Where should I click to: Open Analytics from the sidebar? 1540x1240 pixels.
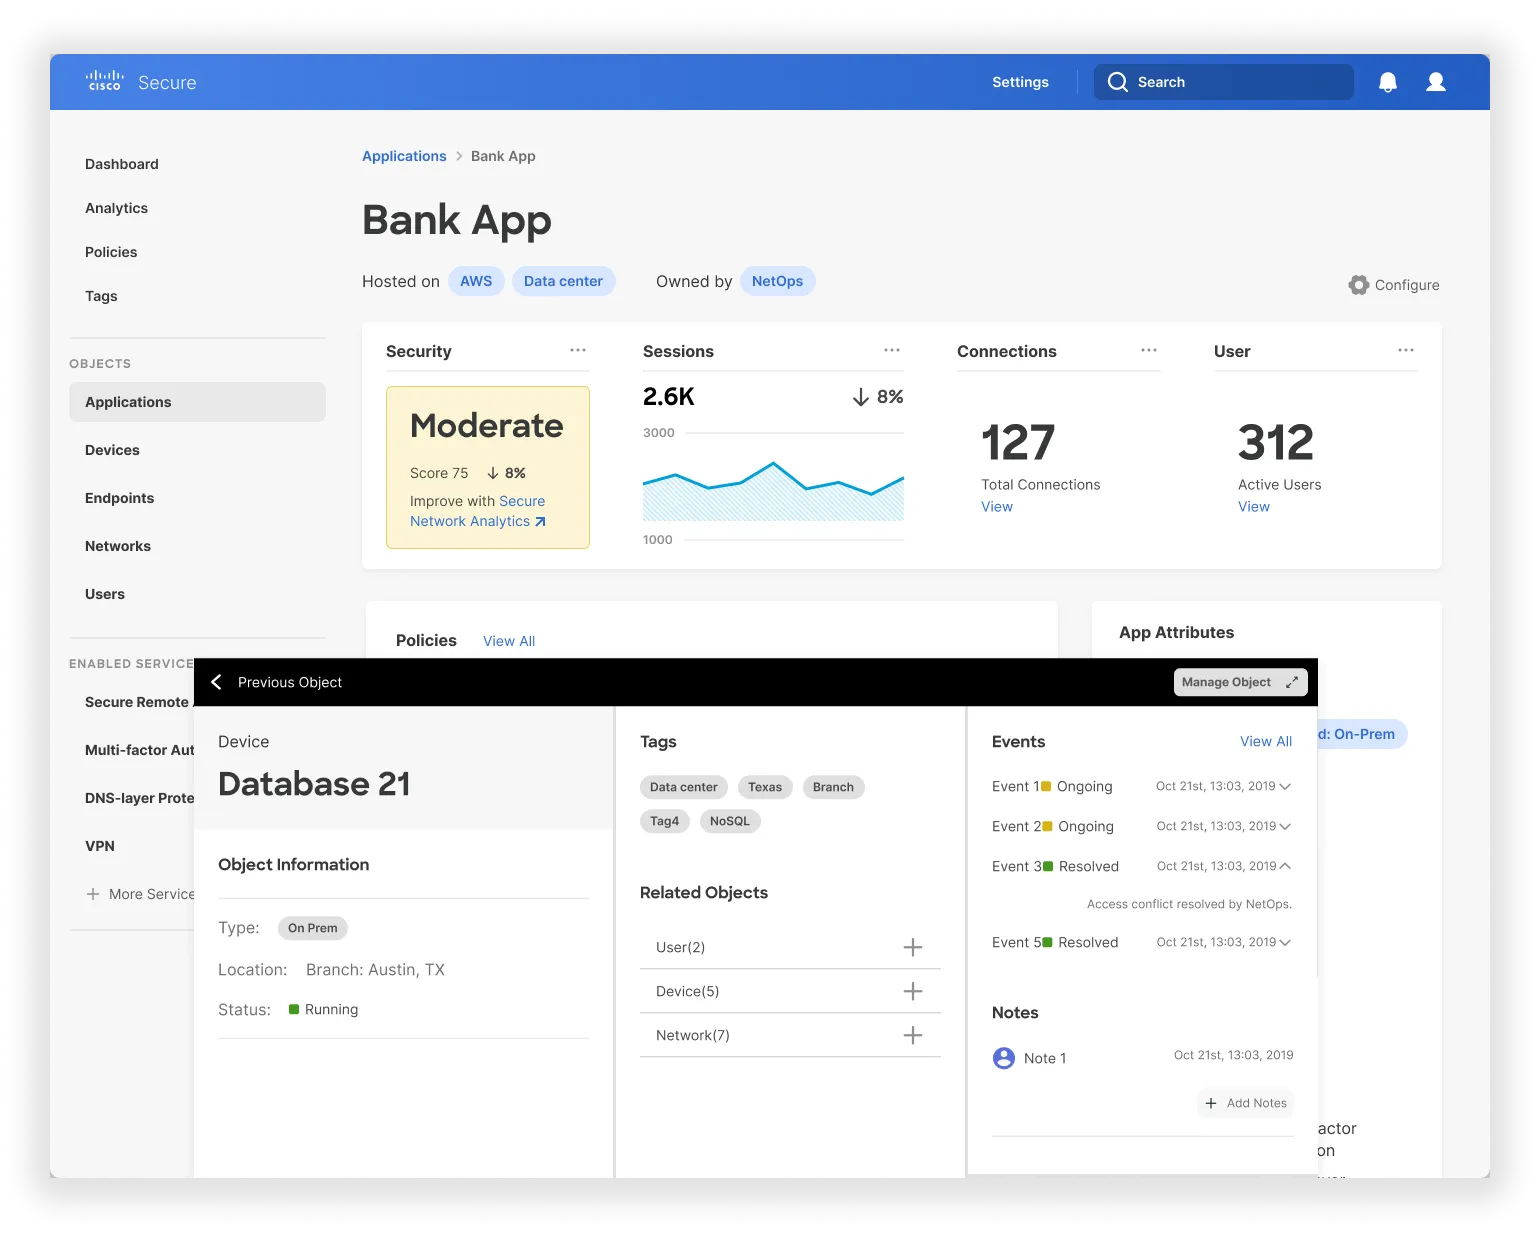(116, 208)
